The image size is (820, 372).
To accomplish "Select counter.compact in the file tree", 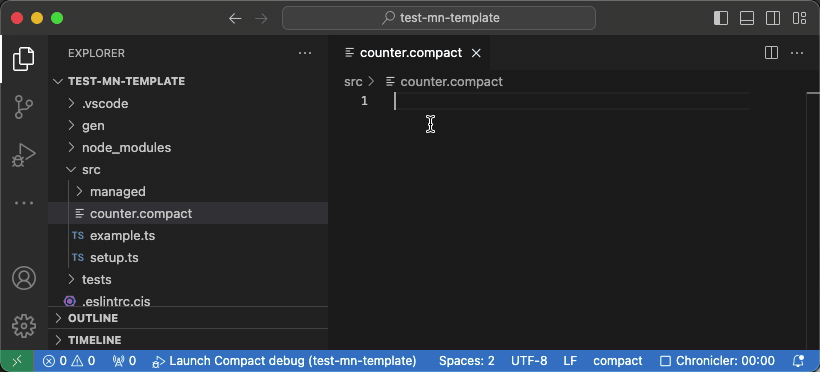I will (188, 213).
